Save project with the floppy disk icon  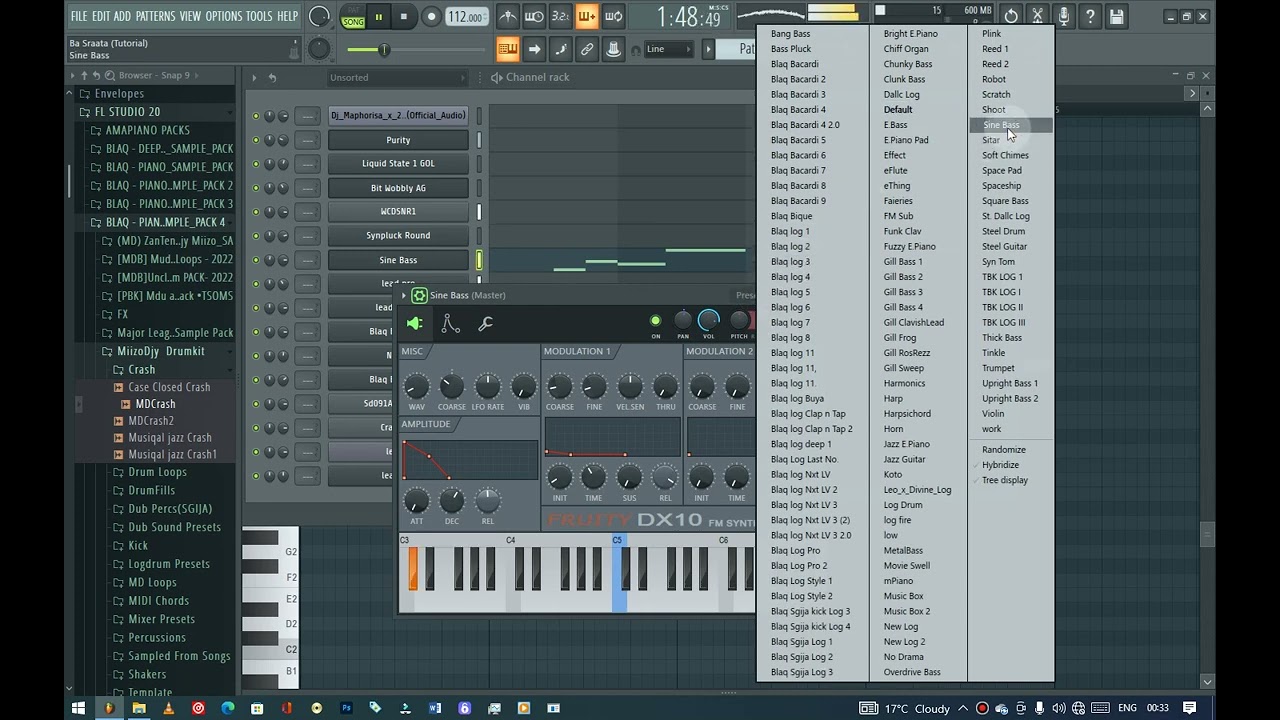1116,16
